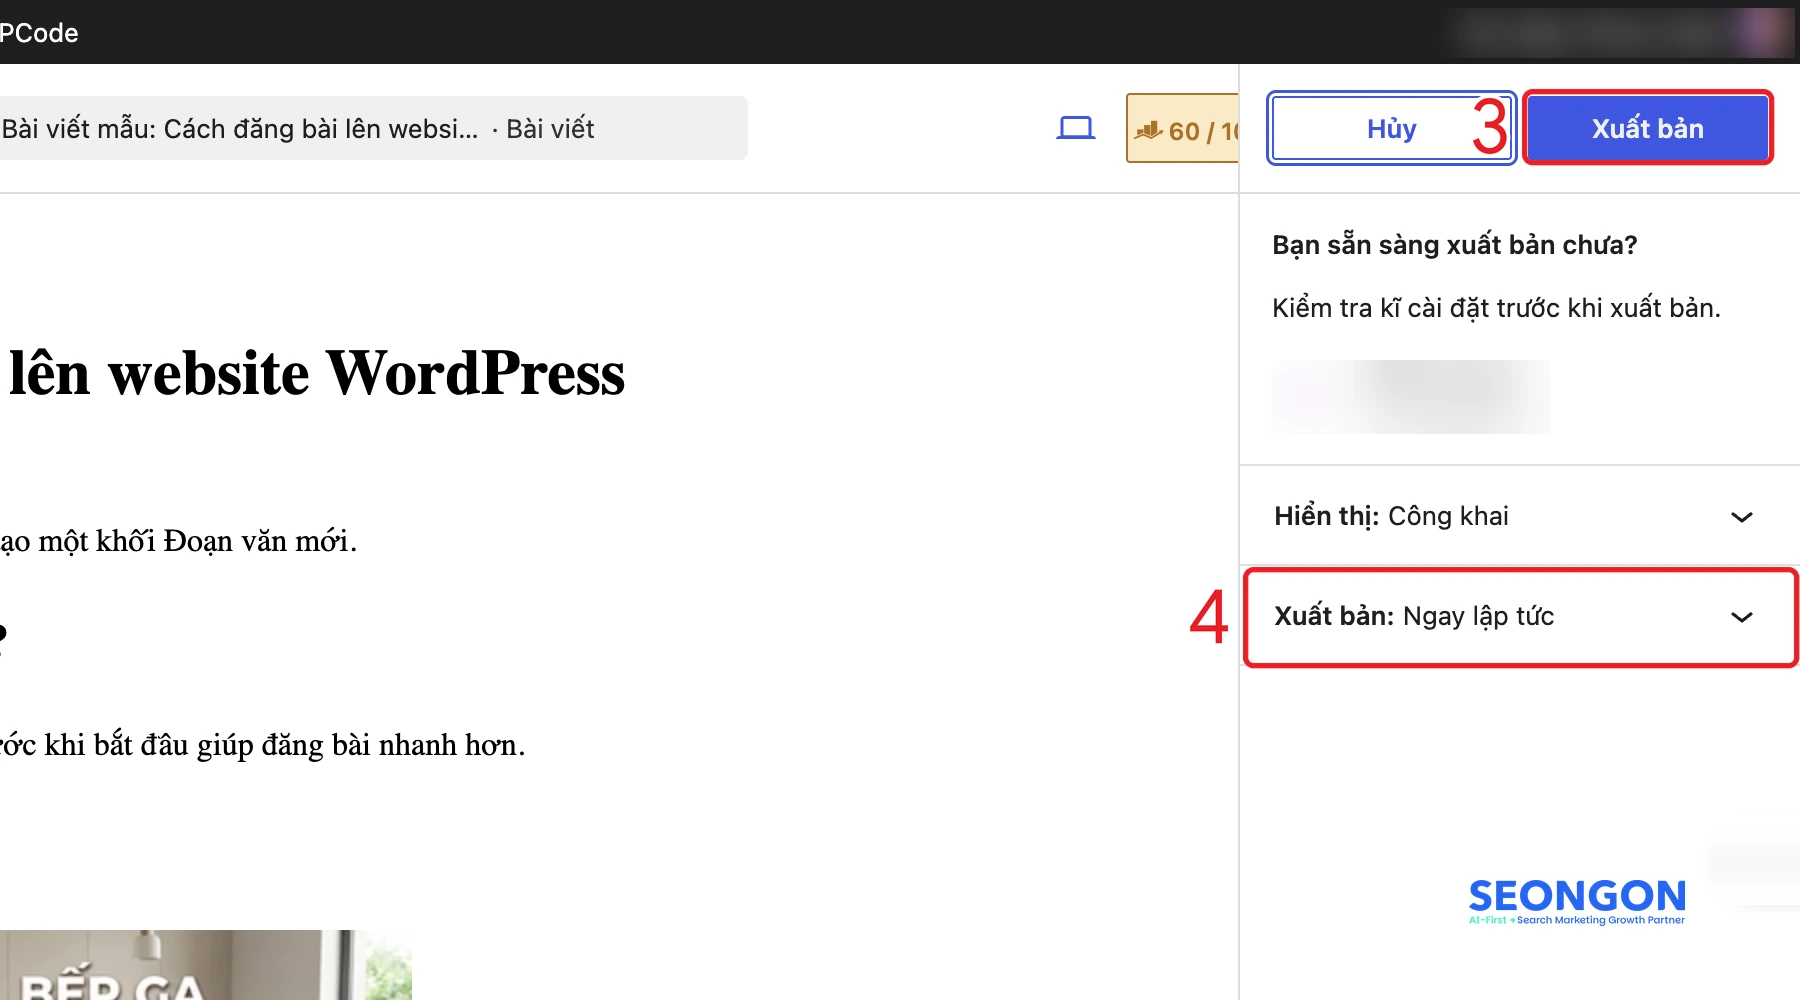Select the kitchen image block thumbnail
Viewport: 1800px width, 1000px height.
(205, 965)
